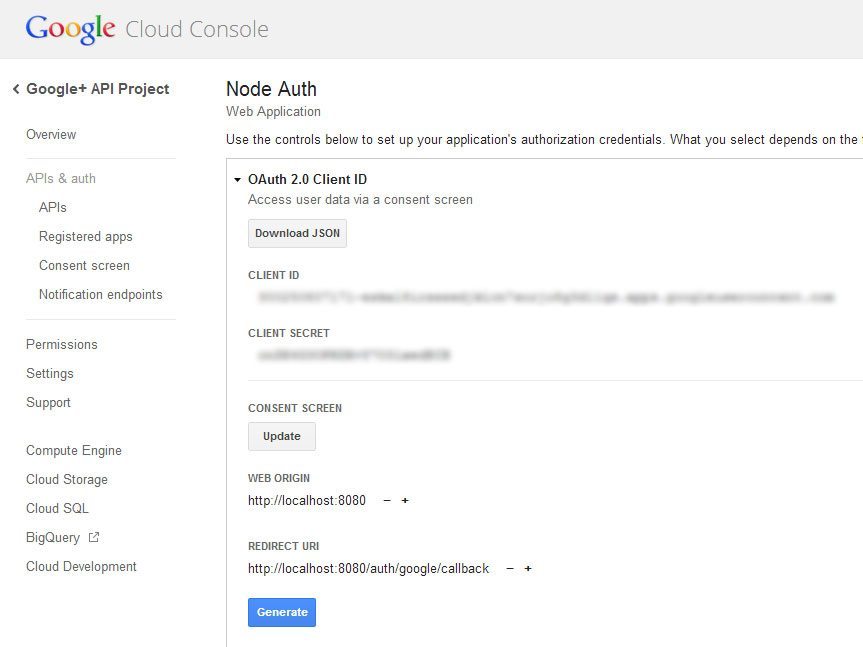The image size is (863, 647).
Task: Click the Google Cloud Console logo
Action: point(147,29)
